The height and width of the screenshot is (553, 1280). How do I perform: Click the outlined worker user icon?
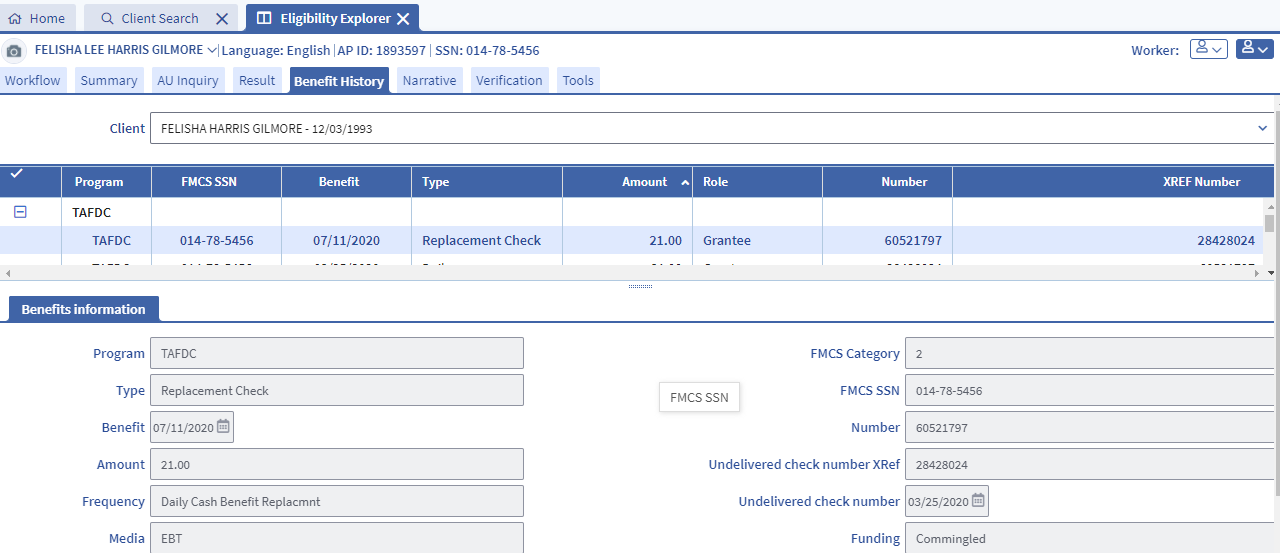(x=1208, y=49)
